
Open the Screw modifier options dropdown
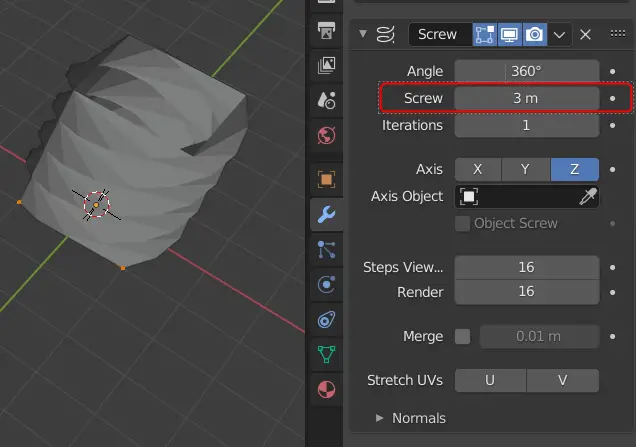click(x=559, y=34)
